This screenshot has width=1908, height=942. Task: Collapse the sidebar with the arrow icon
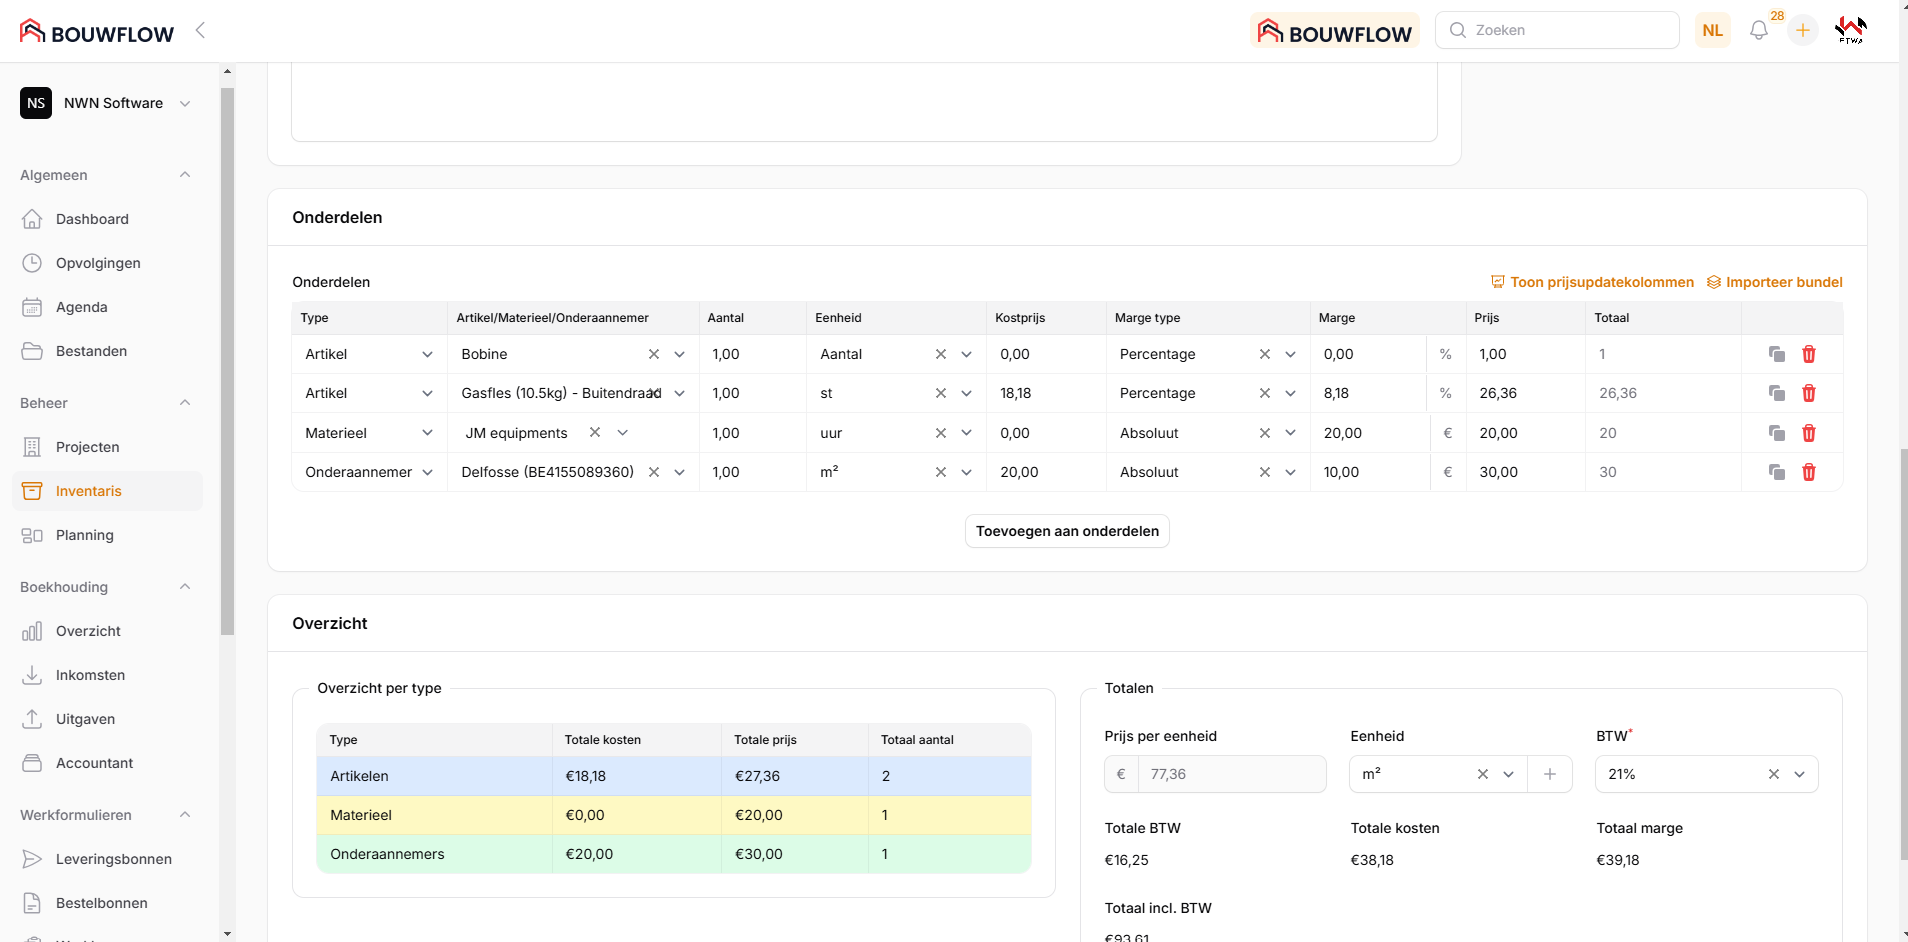point(200,30)
